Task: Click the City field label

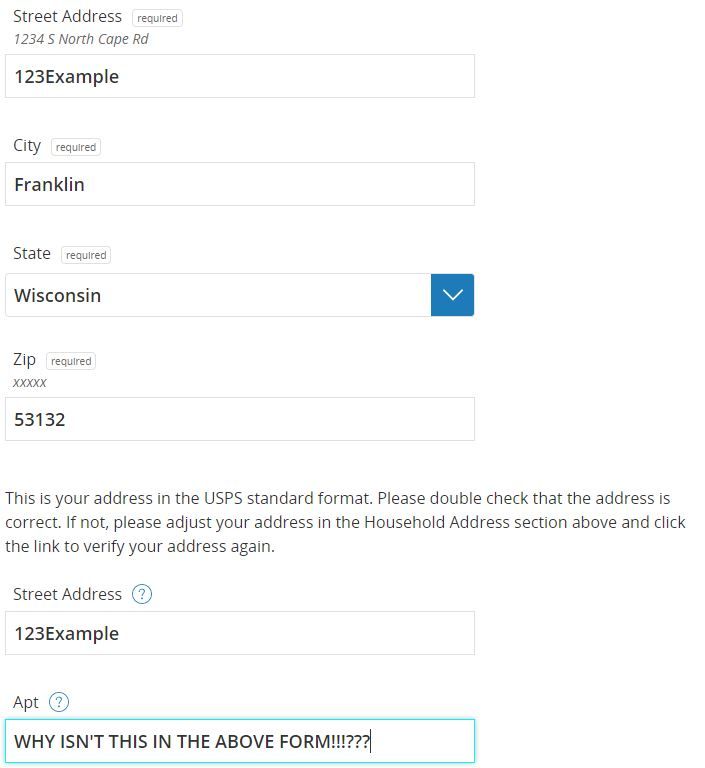Action: pos(27,146)
